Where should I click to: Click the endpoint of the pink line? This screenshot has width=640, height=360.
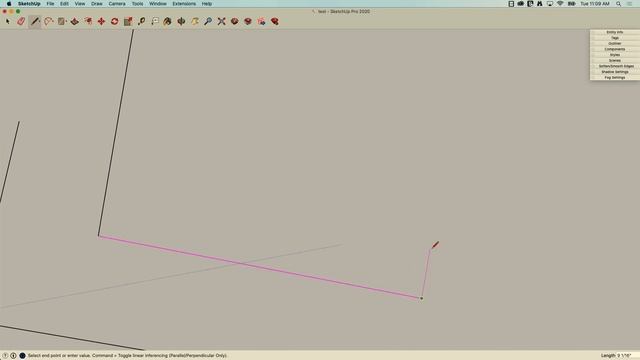[422, 298]
